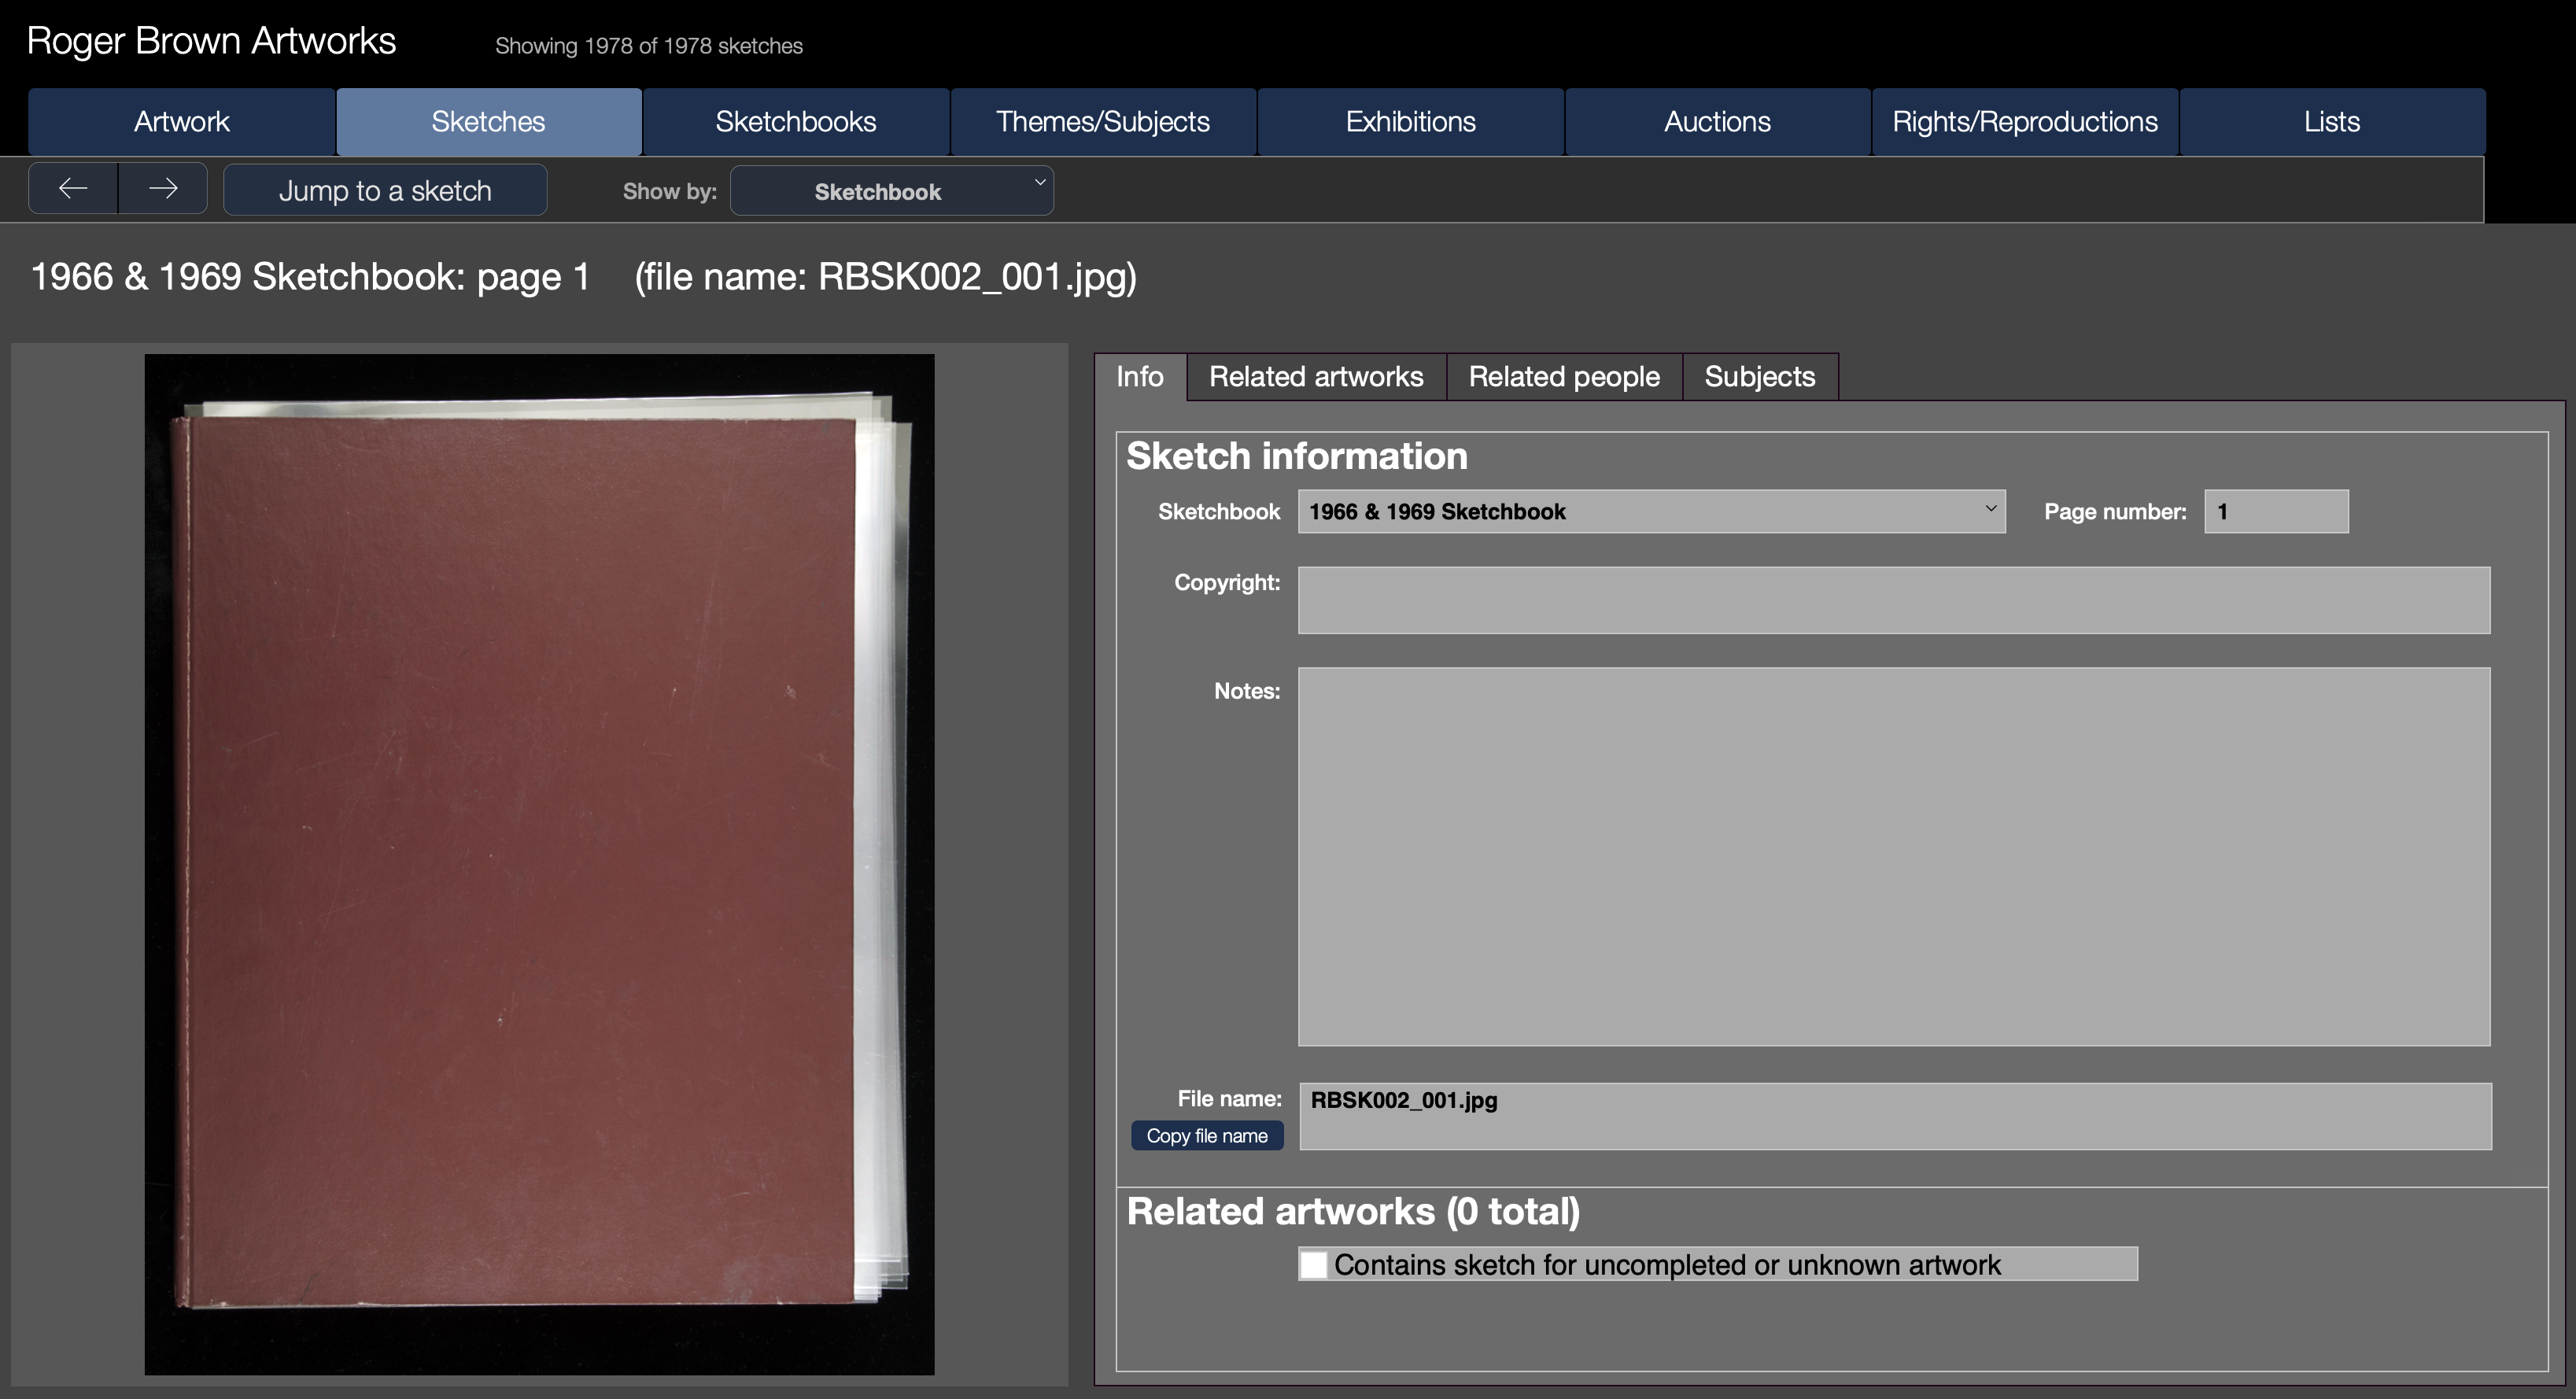This screenshot has height=1399, width=2576.
Task: Click the Copy file name button
Action: point(1207,1136)
